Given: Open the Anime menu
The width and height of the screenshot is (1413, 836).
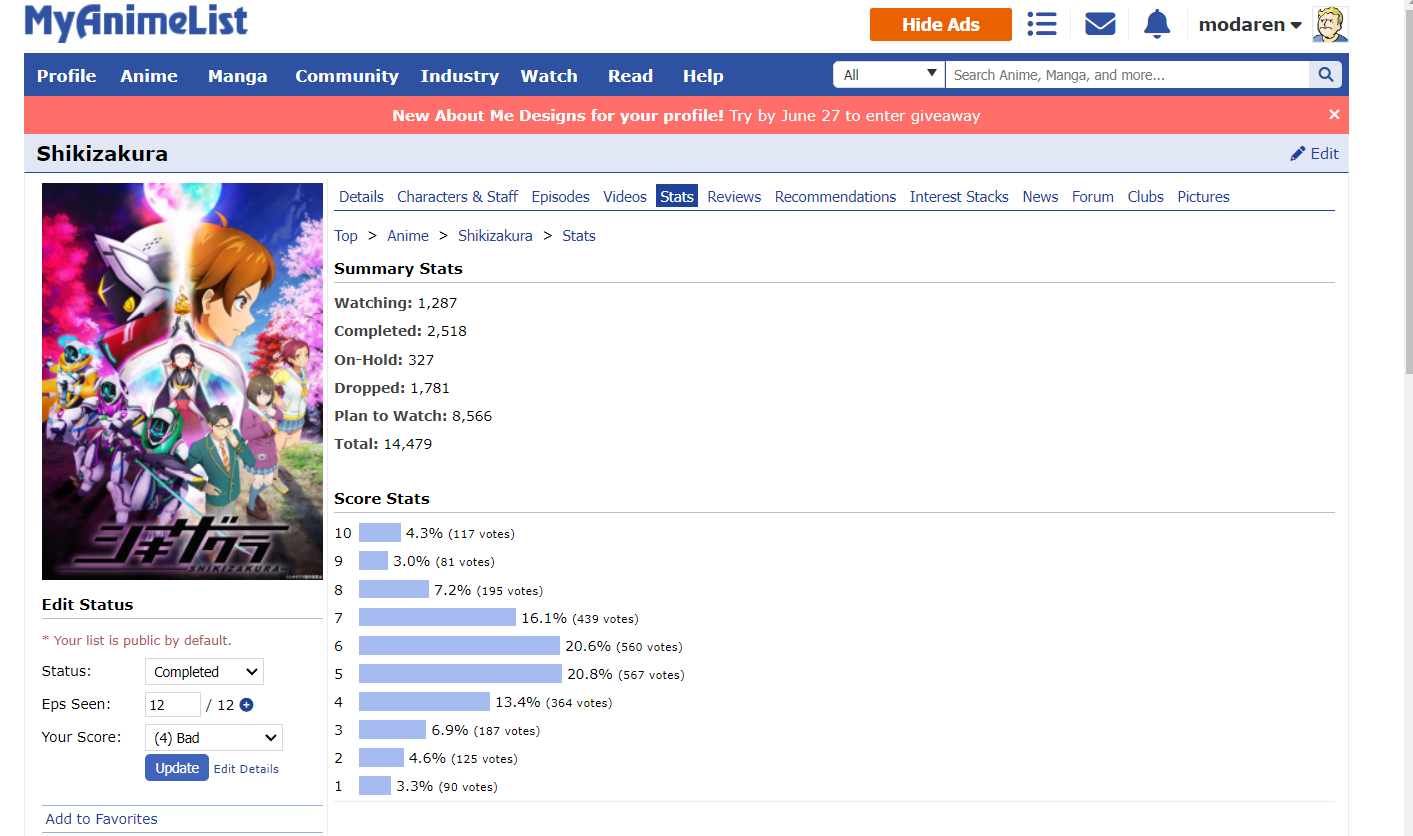Looking at the screenshot, I should pos(149,76).
